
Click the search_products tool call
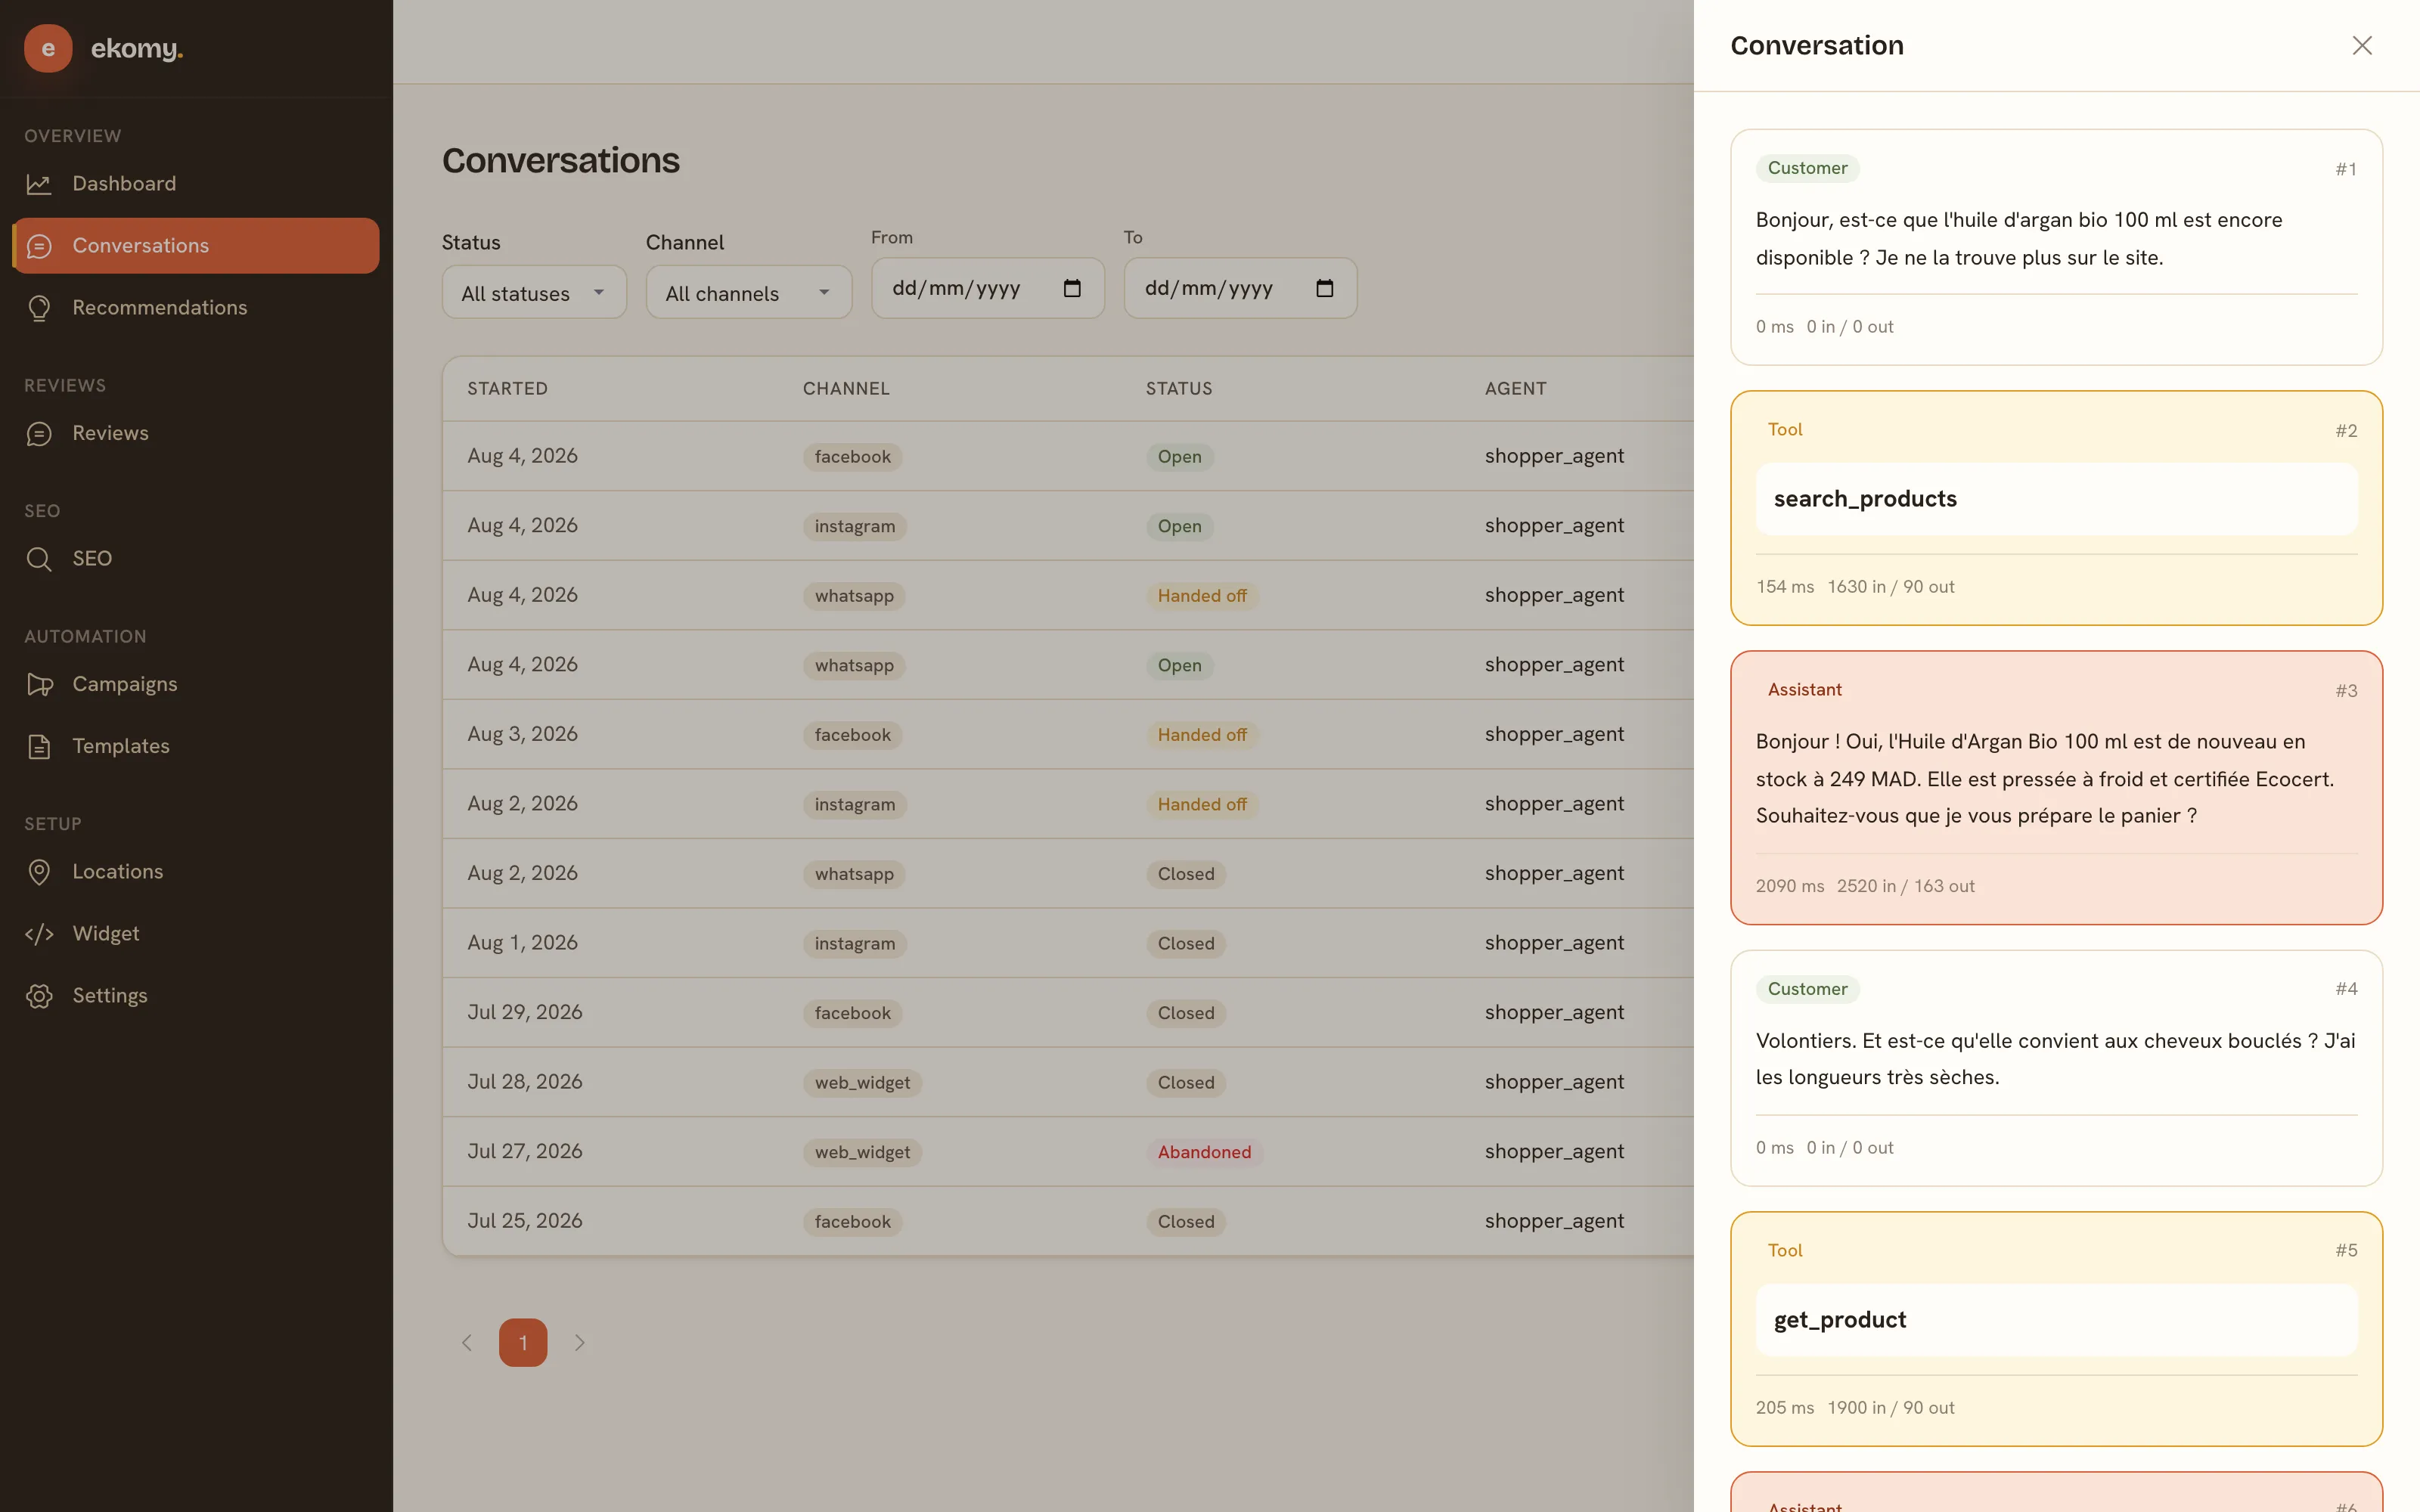click(2056, 499)
